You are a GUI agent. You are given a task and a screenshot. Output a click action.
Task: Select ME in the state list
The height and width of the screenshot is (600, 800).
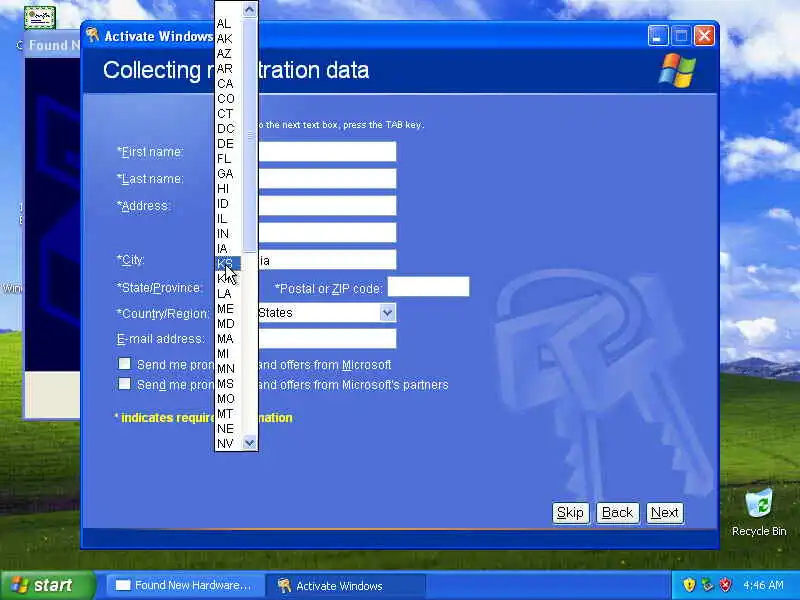click(x=228, y=309)
